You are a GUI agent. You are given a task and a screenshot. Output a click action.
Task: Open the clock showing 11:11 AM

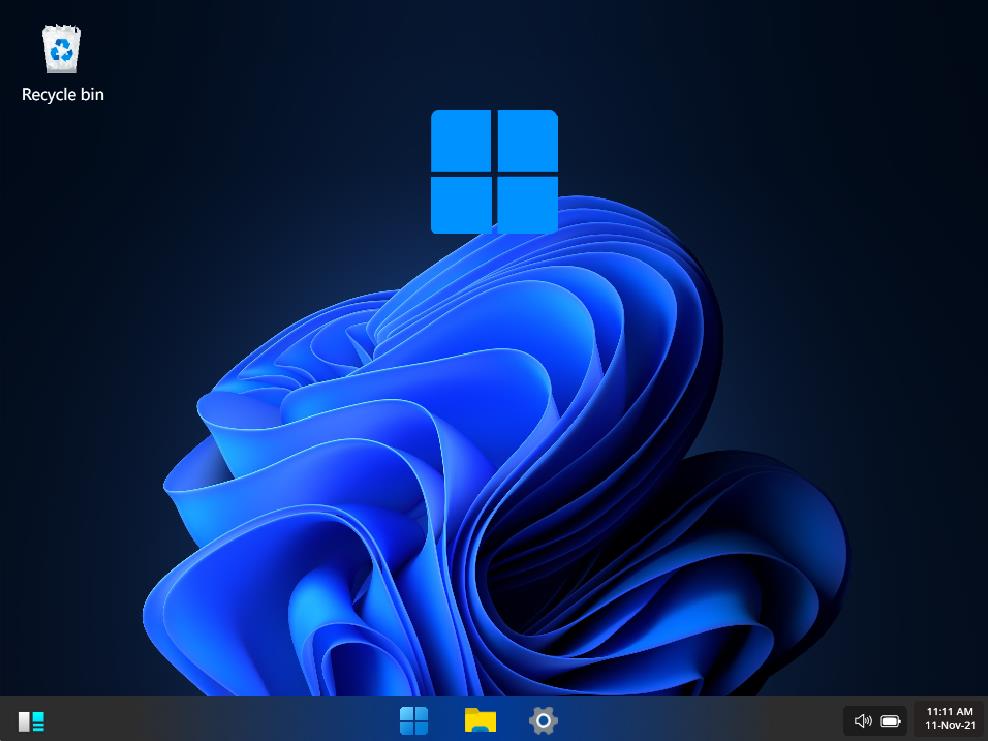[x=950, y=711]
